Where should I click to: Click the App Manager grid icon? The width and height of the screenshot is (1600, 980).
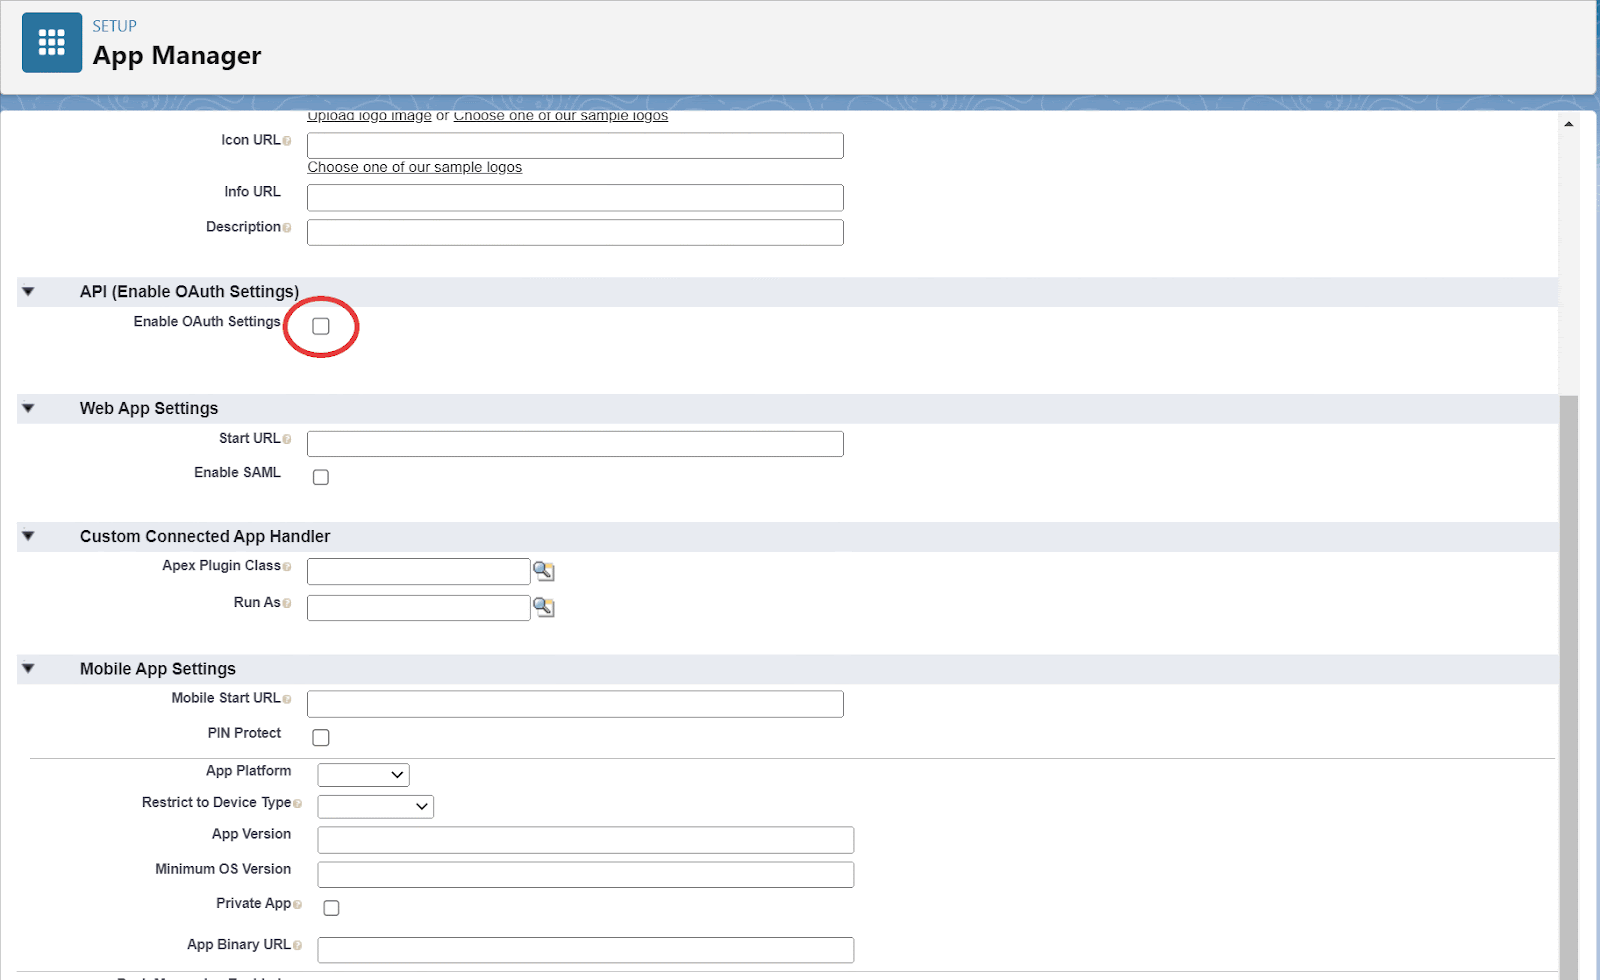[x=52, y=42]
